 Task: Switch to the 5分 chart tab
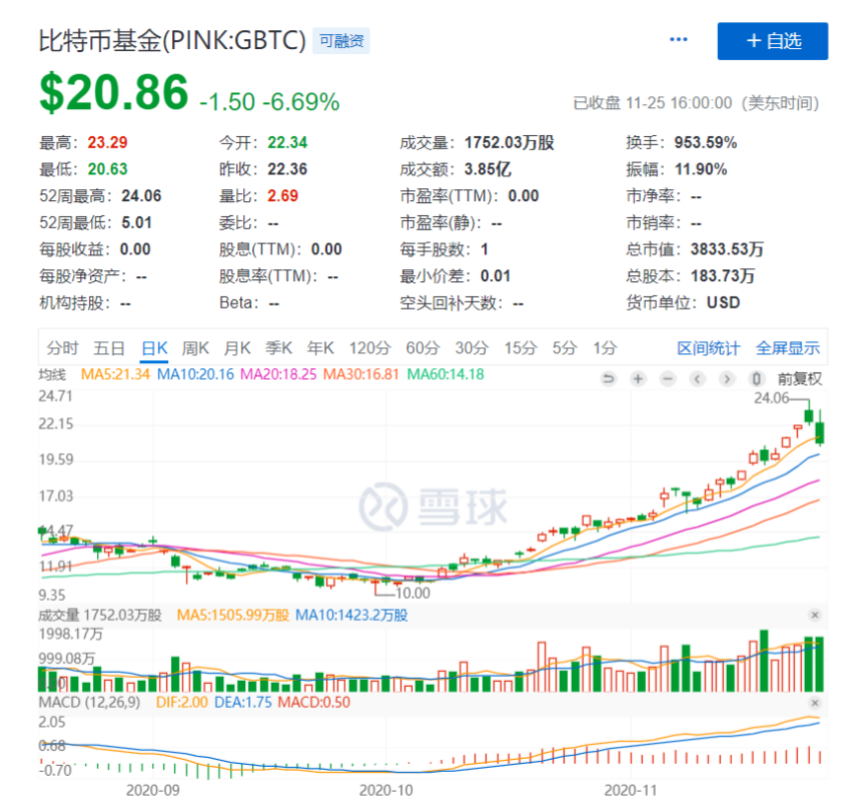coord(565,348)
